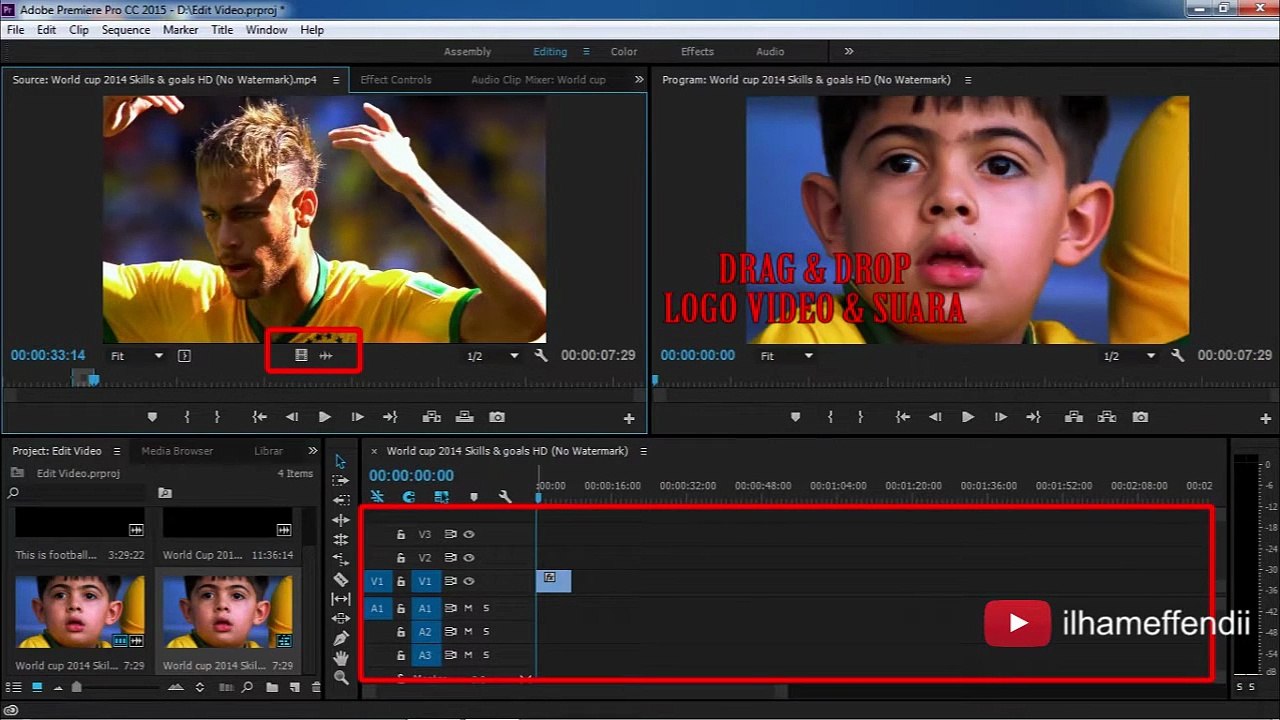Toggle V1 source patching button
Screen dimensions: 1280x720
tap(378, 581)
